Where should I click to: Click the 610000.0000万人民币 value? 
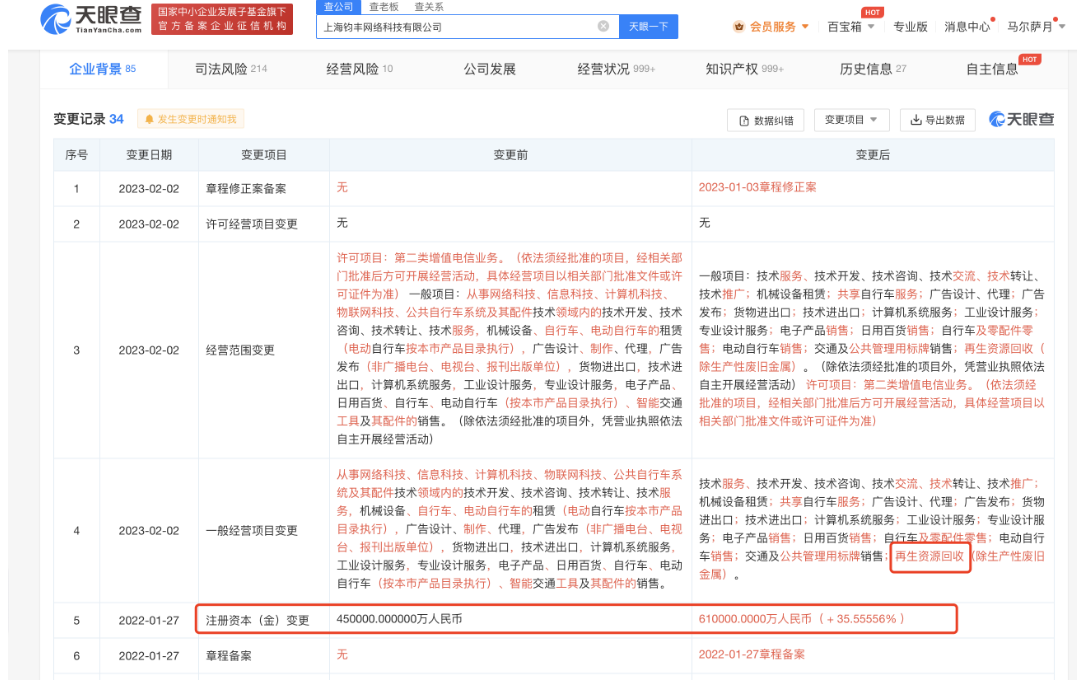[x=755, y=619]
